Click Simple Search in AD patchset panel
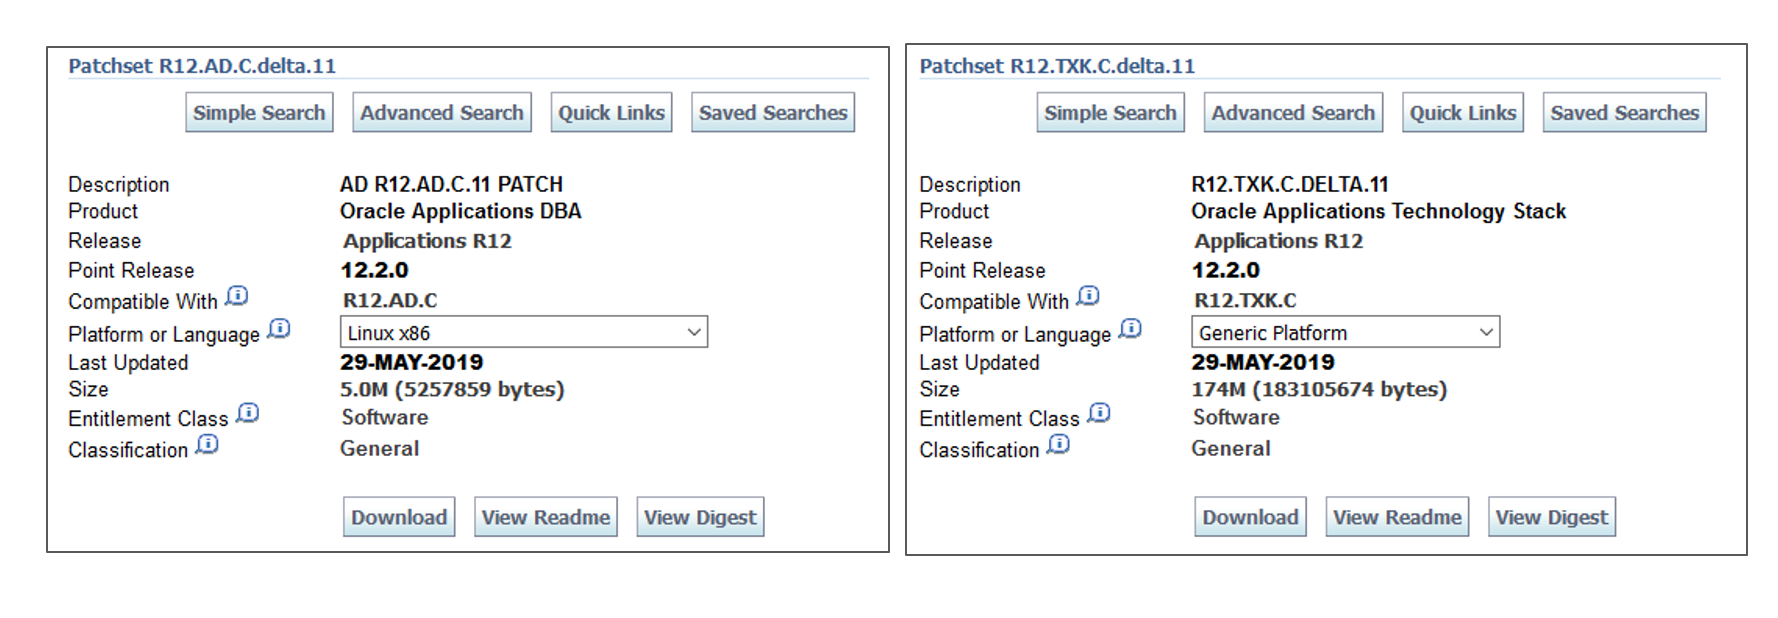This screenshot has width=1778, height=618. (259, 113)
